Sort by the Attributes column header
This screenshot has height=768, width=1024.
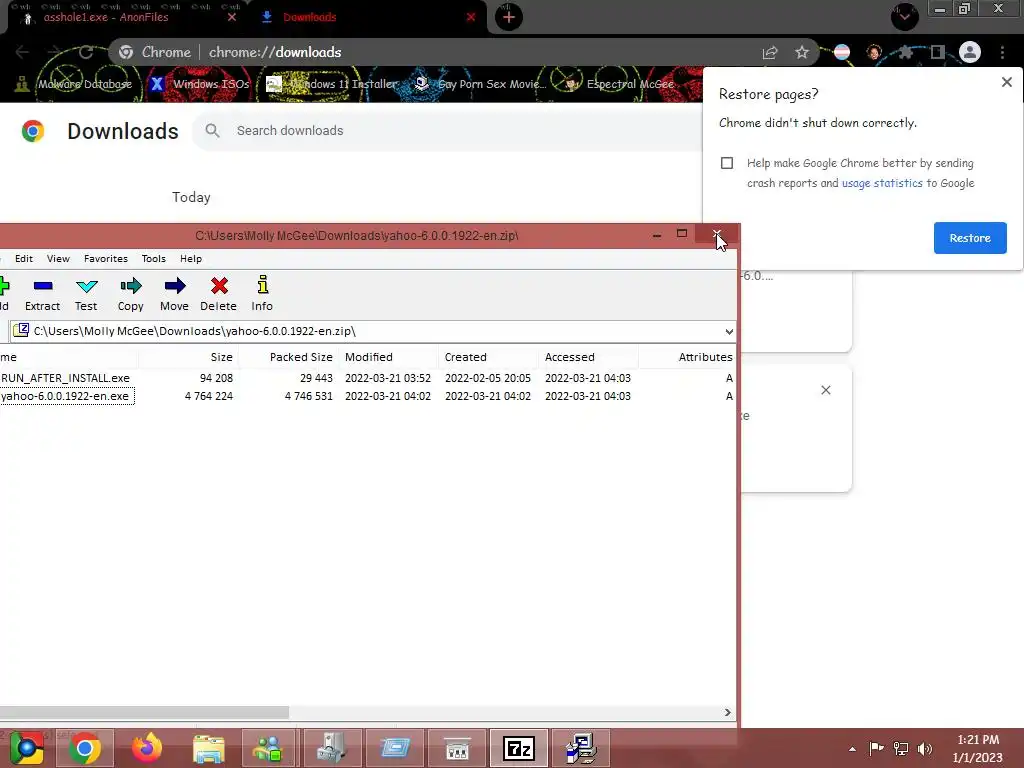[x=688, y=357]
